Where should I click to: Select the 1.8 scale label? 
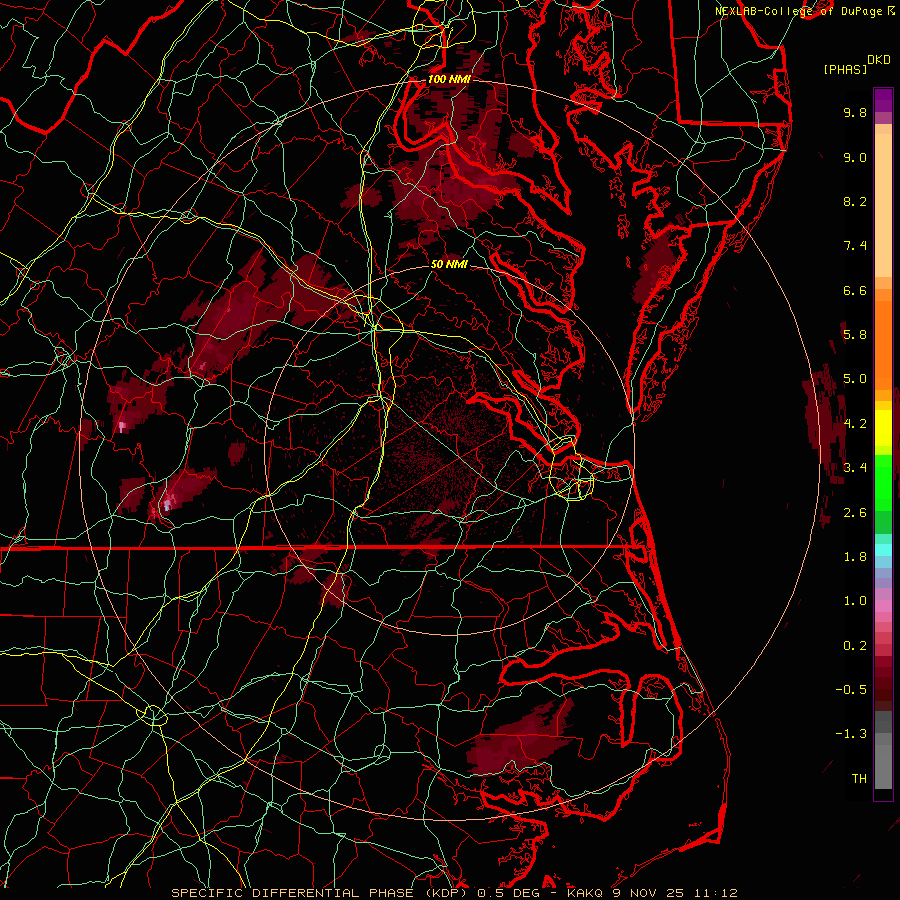(855, 556)
